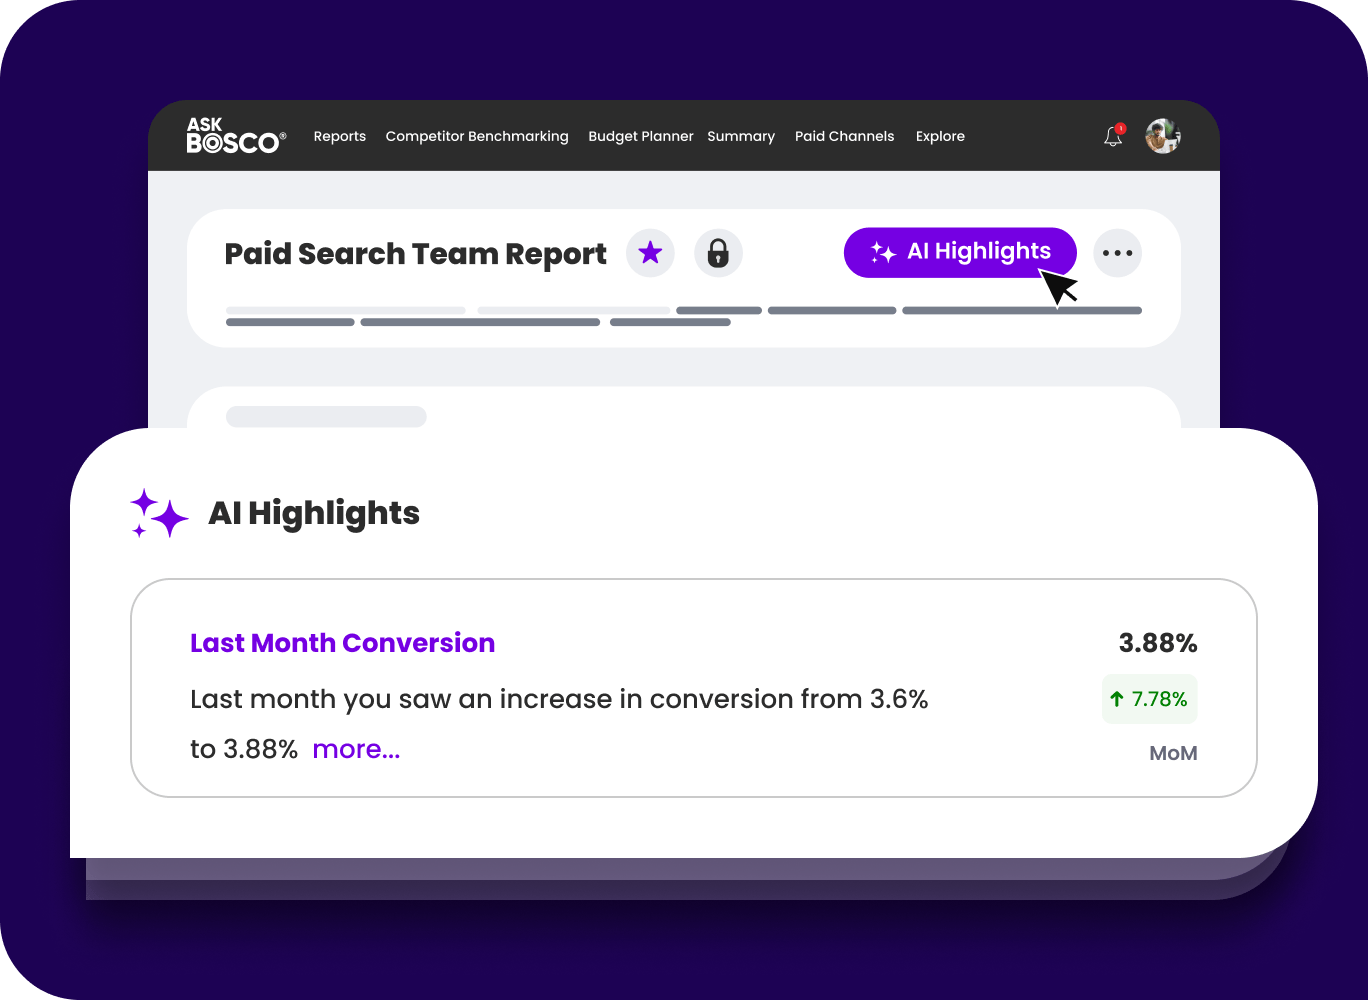This screenshot has width=1368, height=1000.
Task: Click the Paid Search Team Report title
Action: (415, 254)
